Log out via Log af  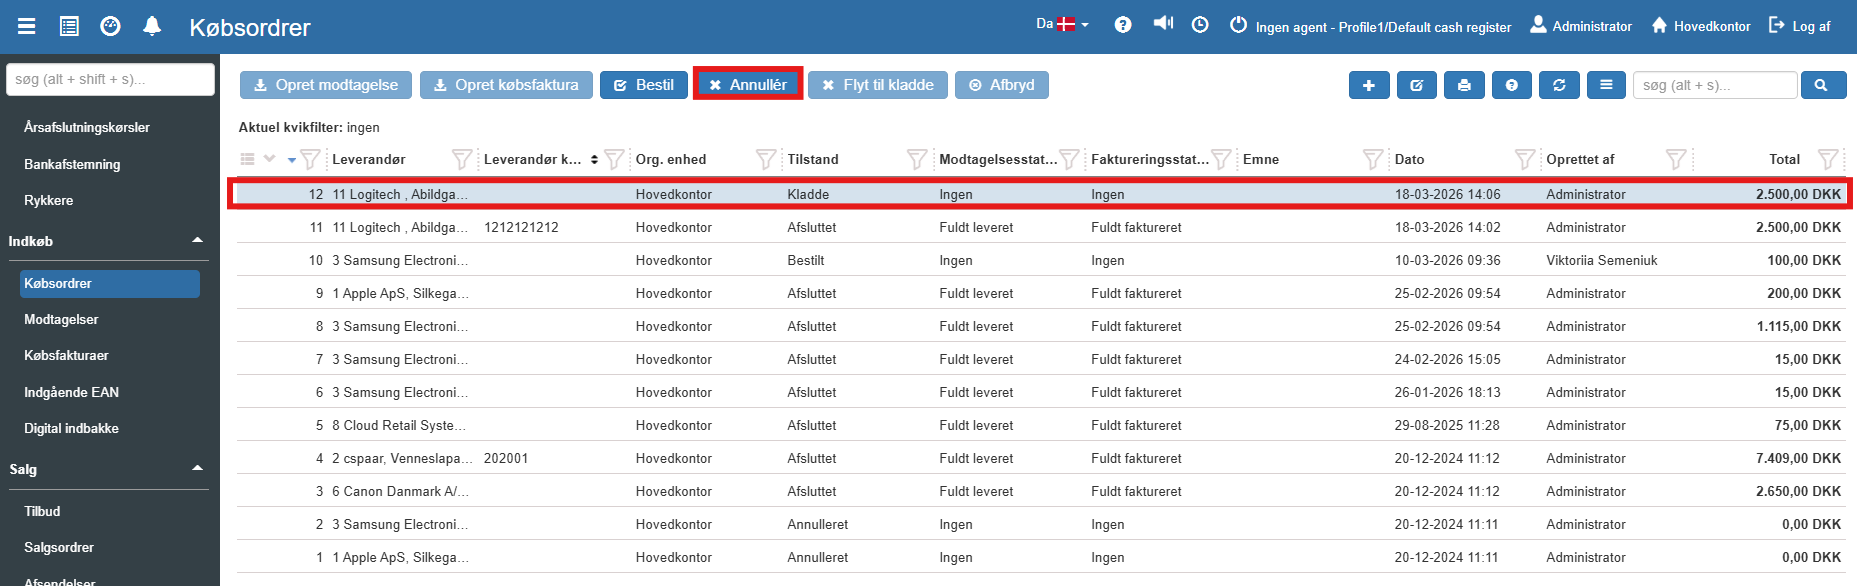[x=1800, y=26]
